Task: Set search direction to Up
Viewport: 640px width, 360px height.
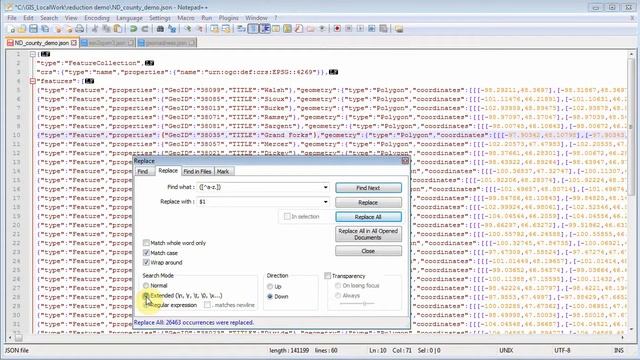Action: 270,287
